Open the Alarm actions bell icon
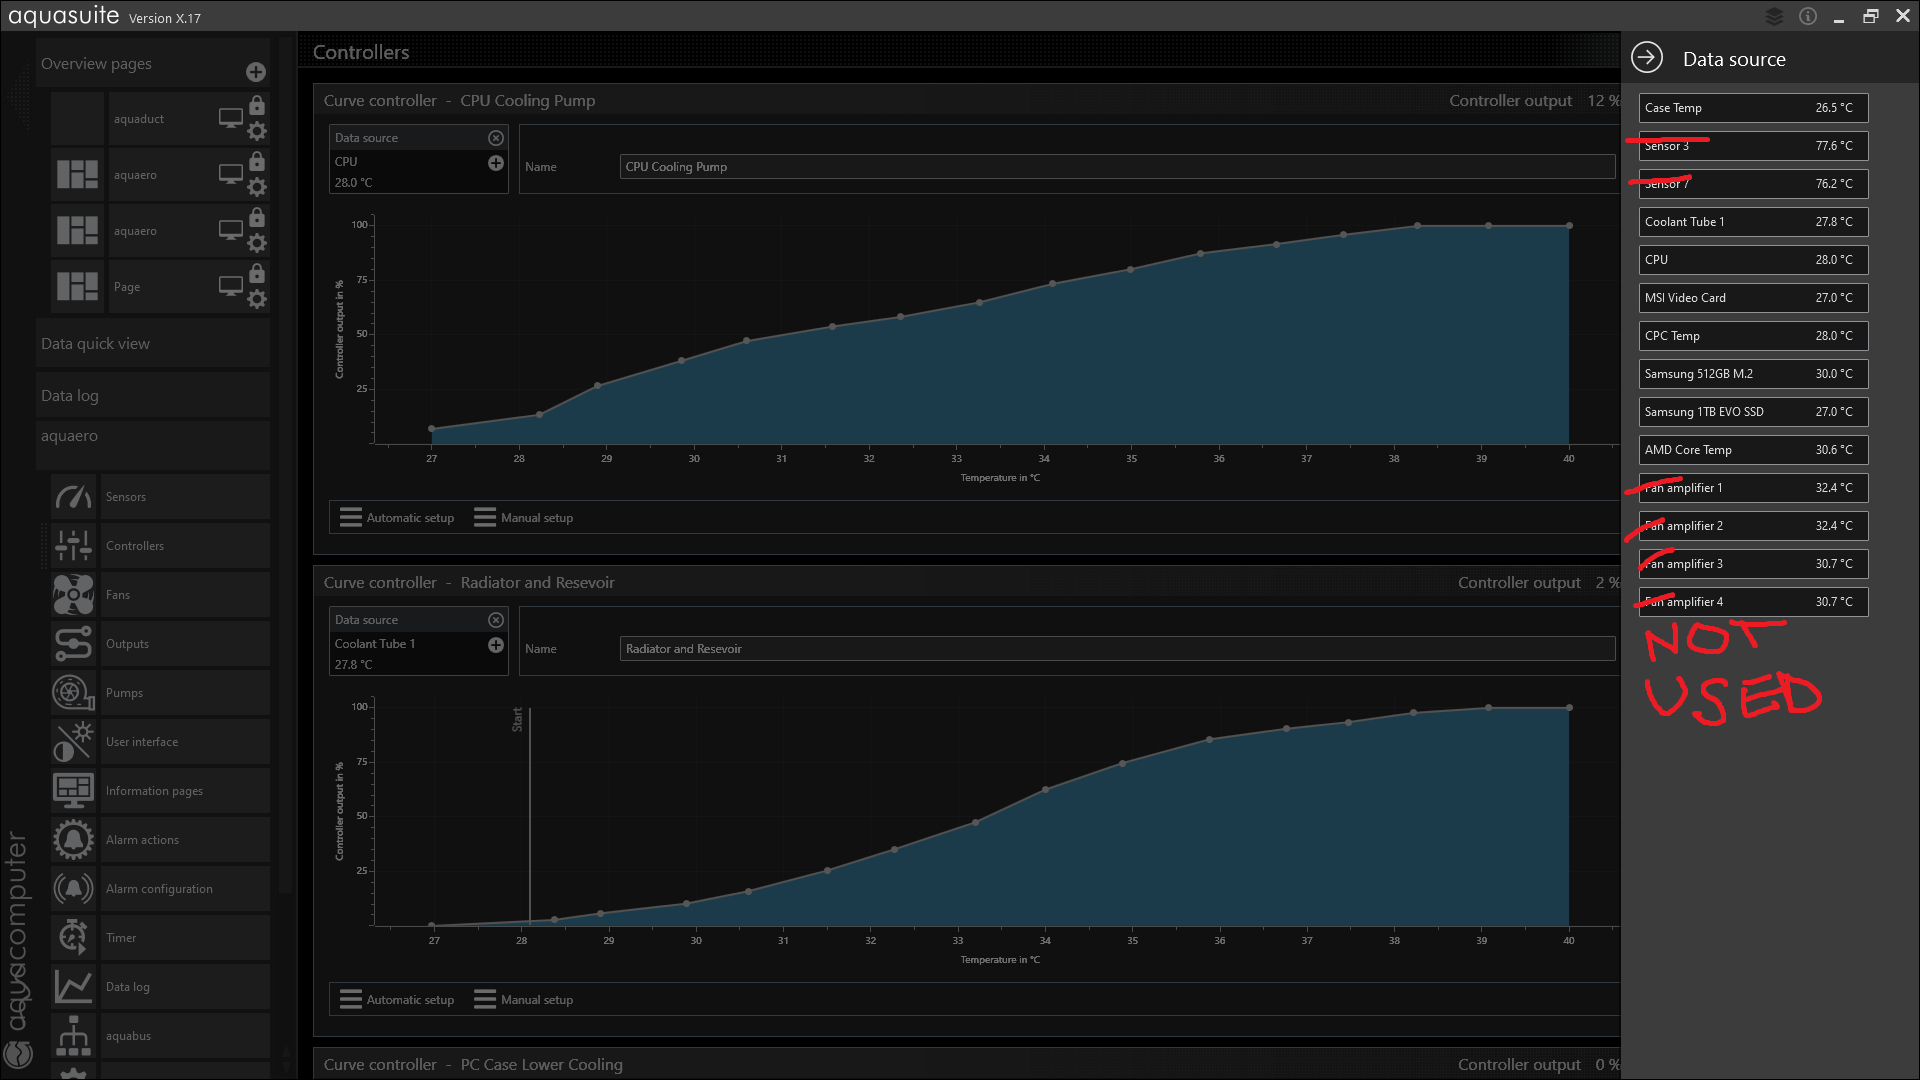1920x1080 pixels. point(74,840)
